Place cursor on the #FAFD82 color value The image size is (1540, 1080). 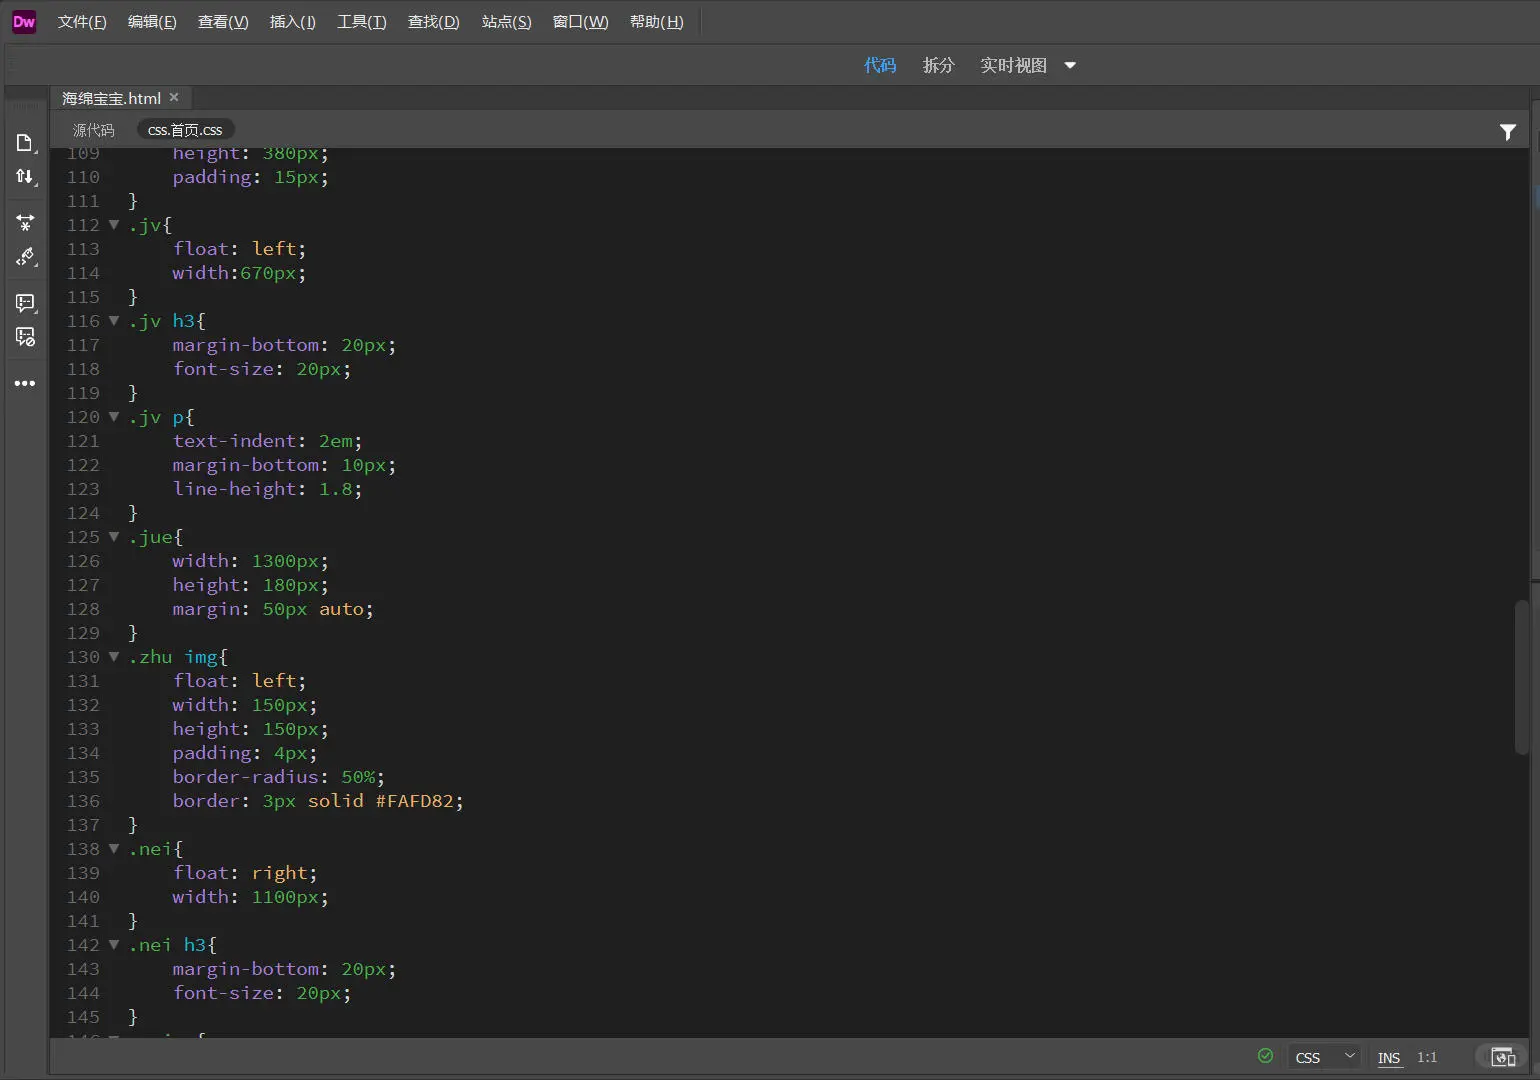tap(414, 801)
